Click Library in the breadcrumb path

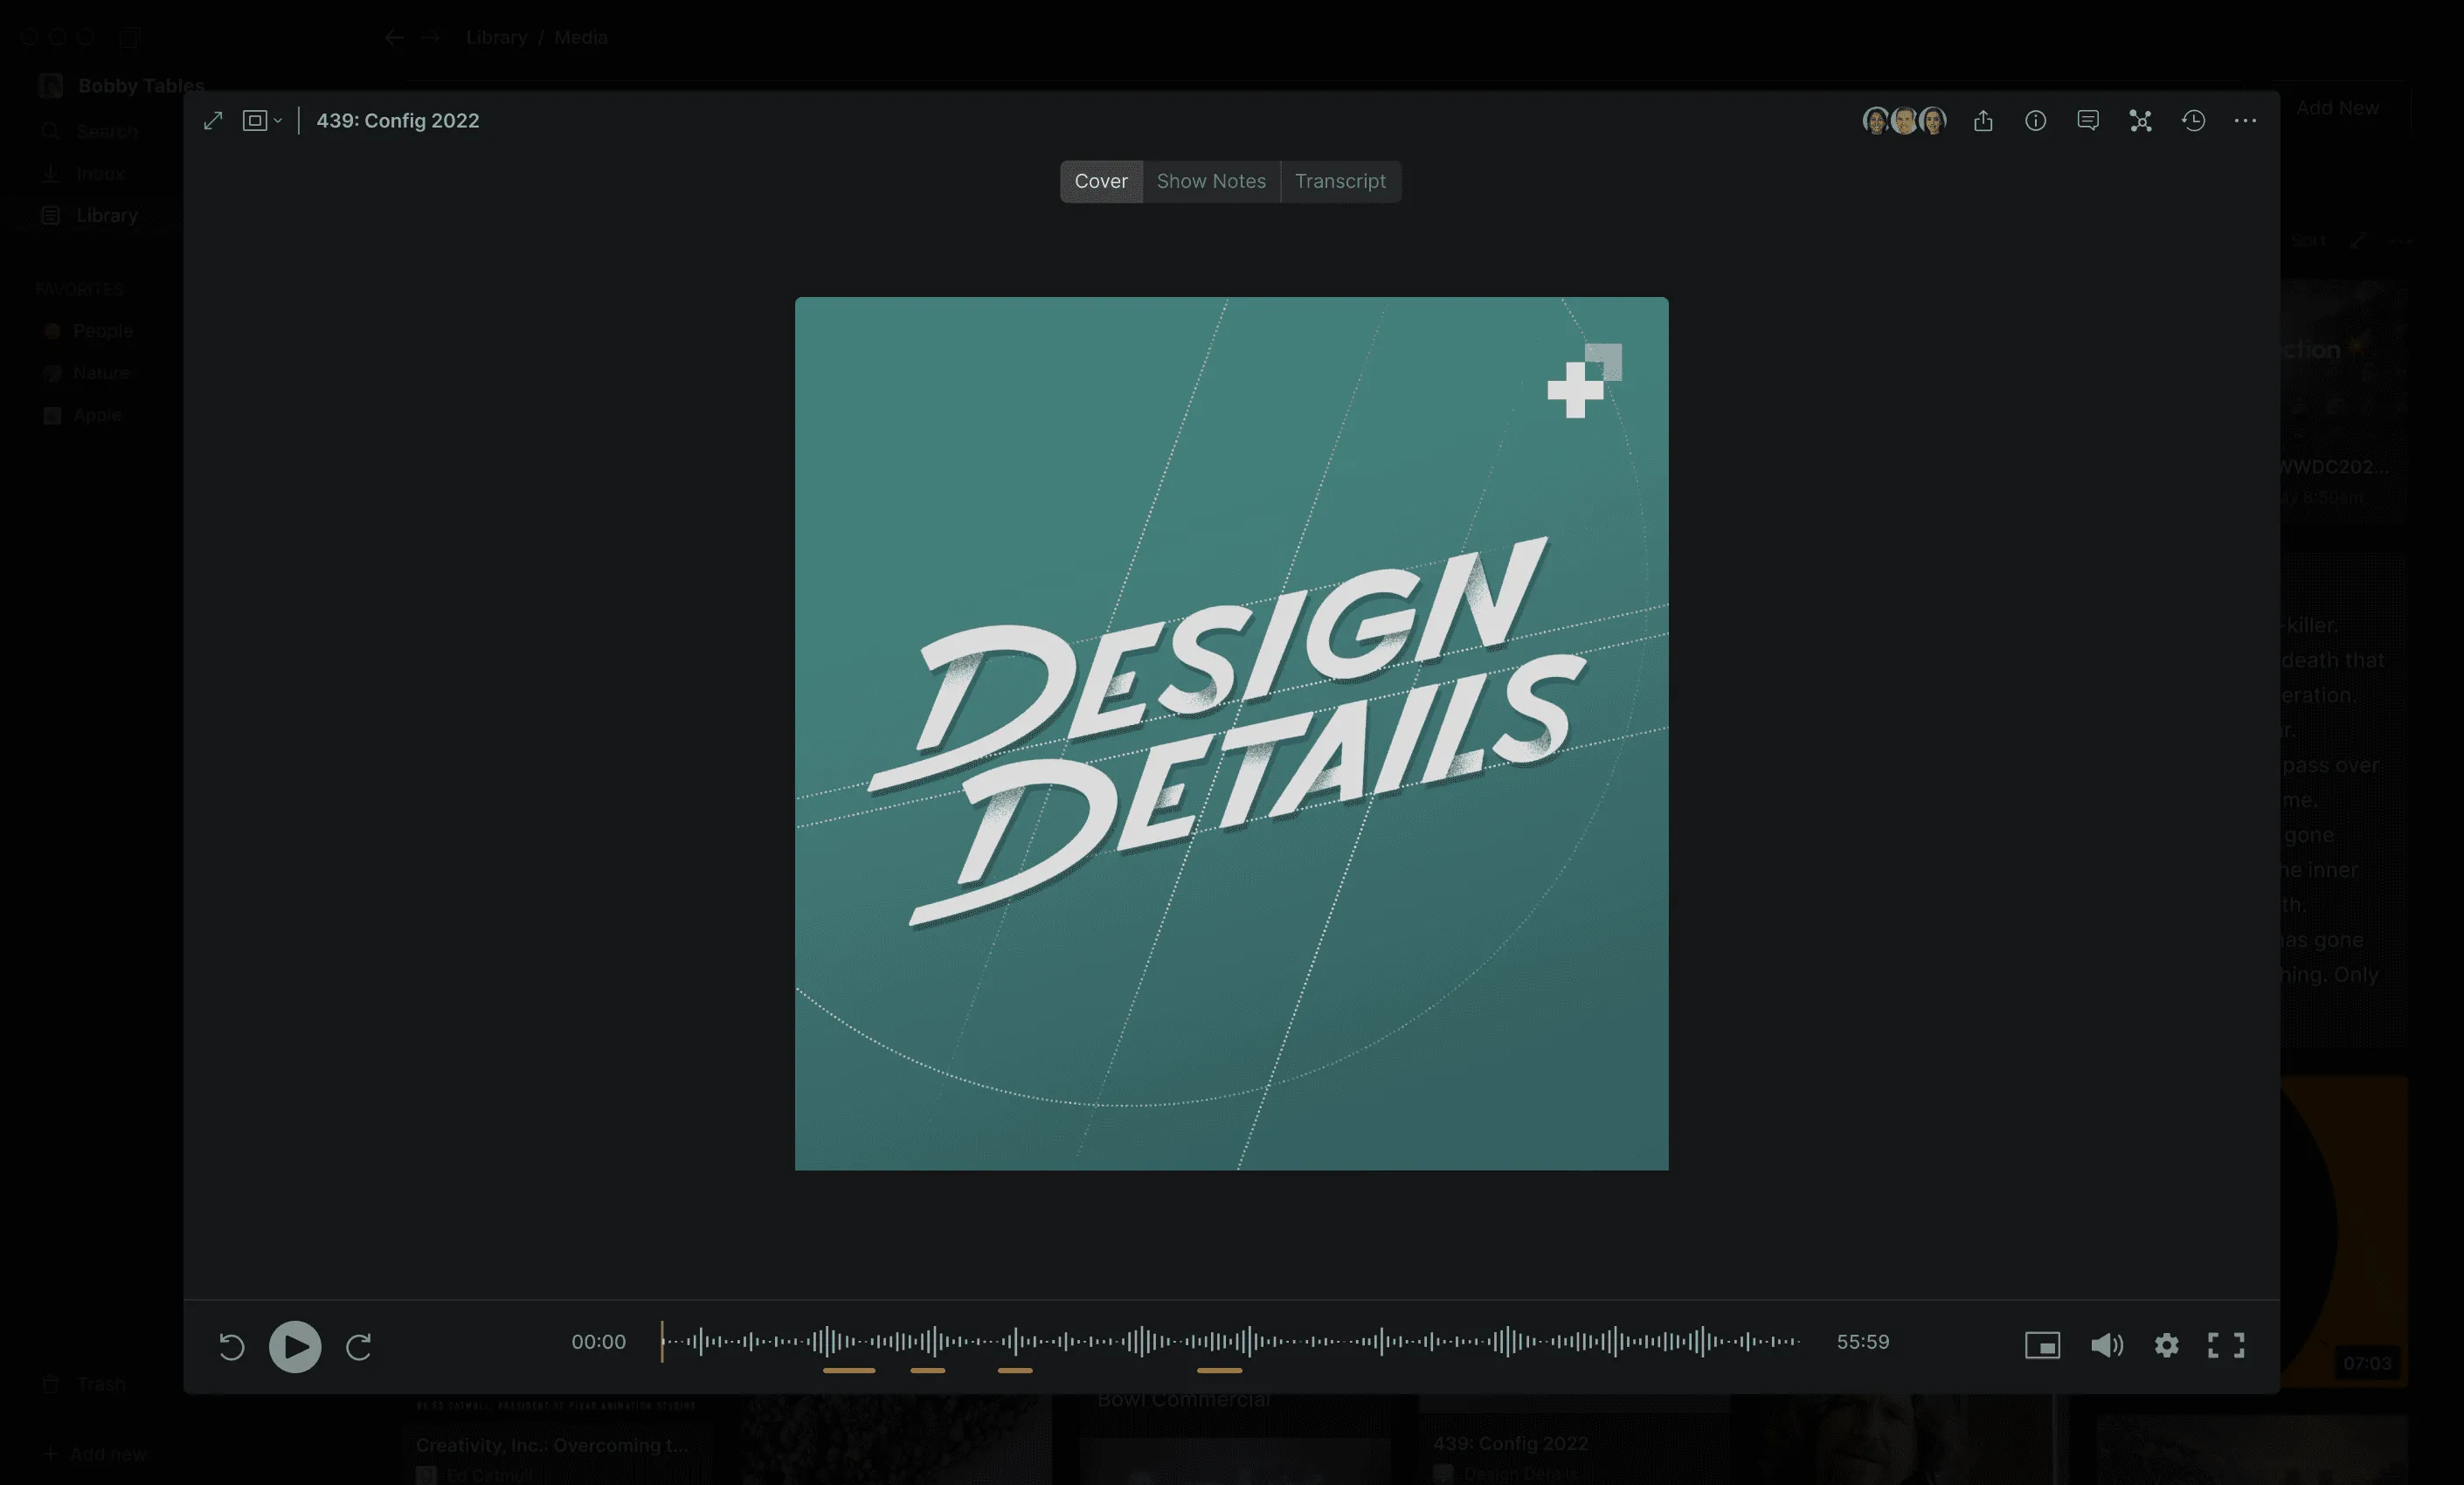click(496, 37)
